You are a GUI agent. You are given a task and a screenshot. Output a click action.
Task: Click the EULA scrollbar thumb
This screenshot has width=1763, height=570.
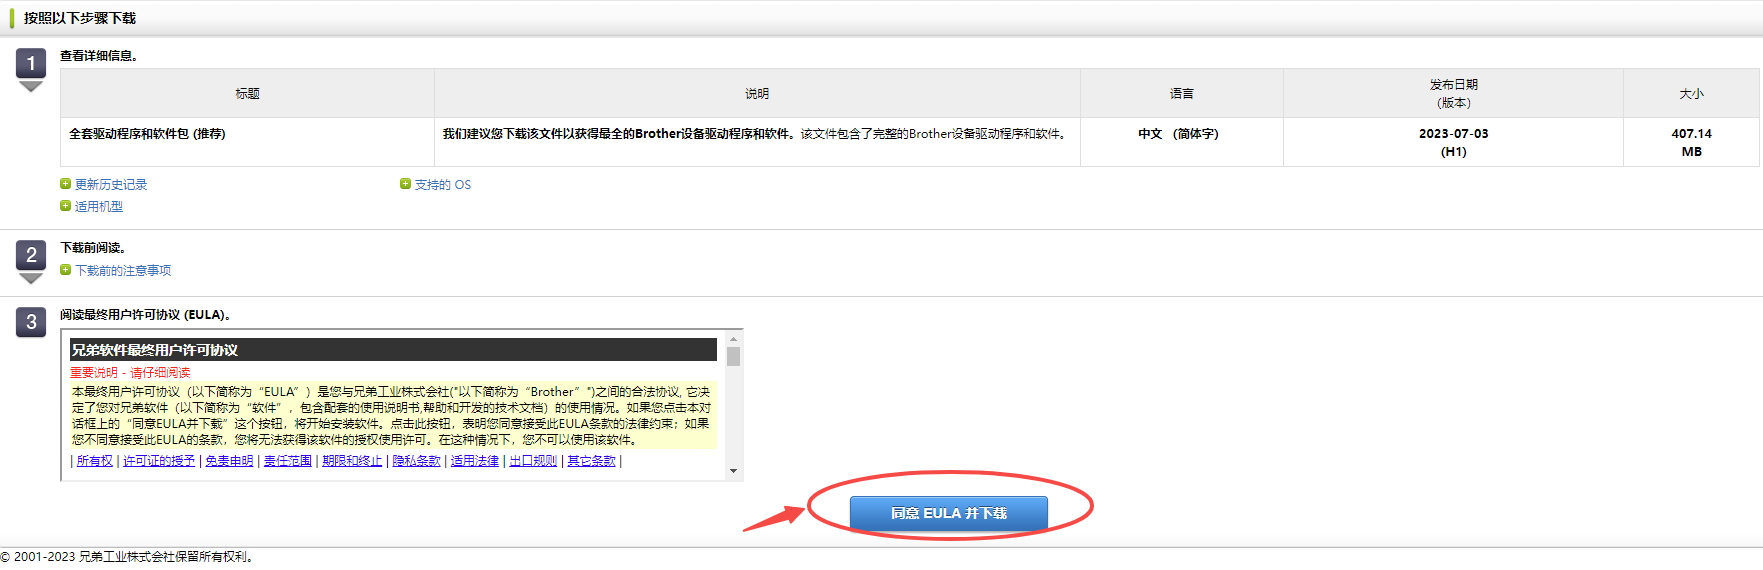[734, 357]
